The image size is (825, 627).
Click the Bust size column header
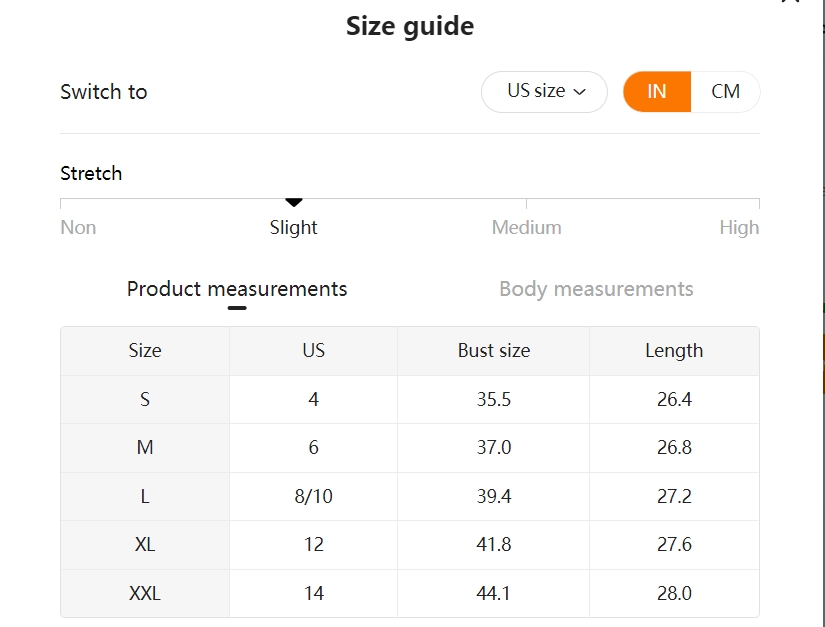click(x=494, y=351)
